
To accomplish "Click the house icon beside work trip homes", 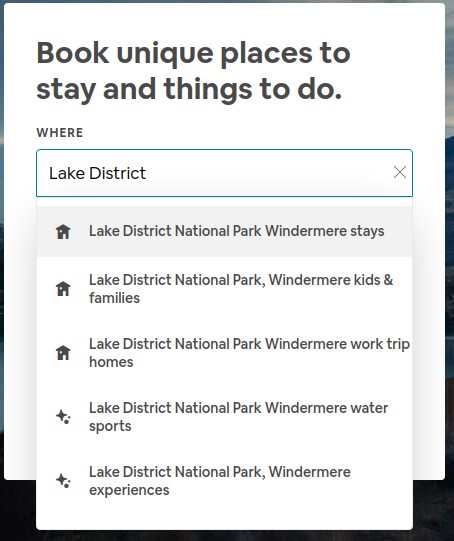I will click(x=63, y=353).
